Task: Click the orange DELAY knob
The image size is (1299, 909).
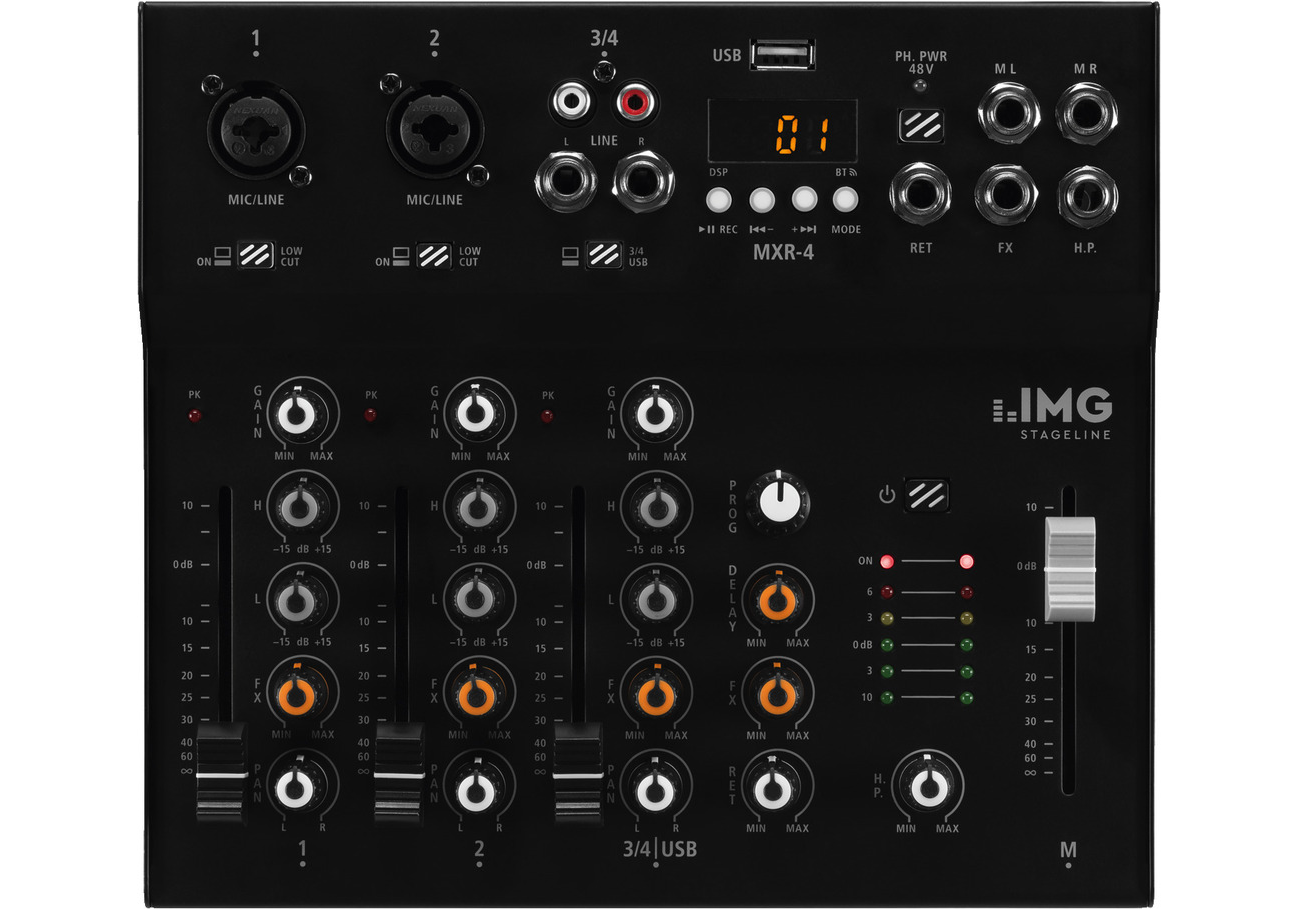Action: 777,600
